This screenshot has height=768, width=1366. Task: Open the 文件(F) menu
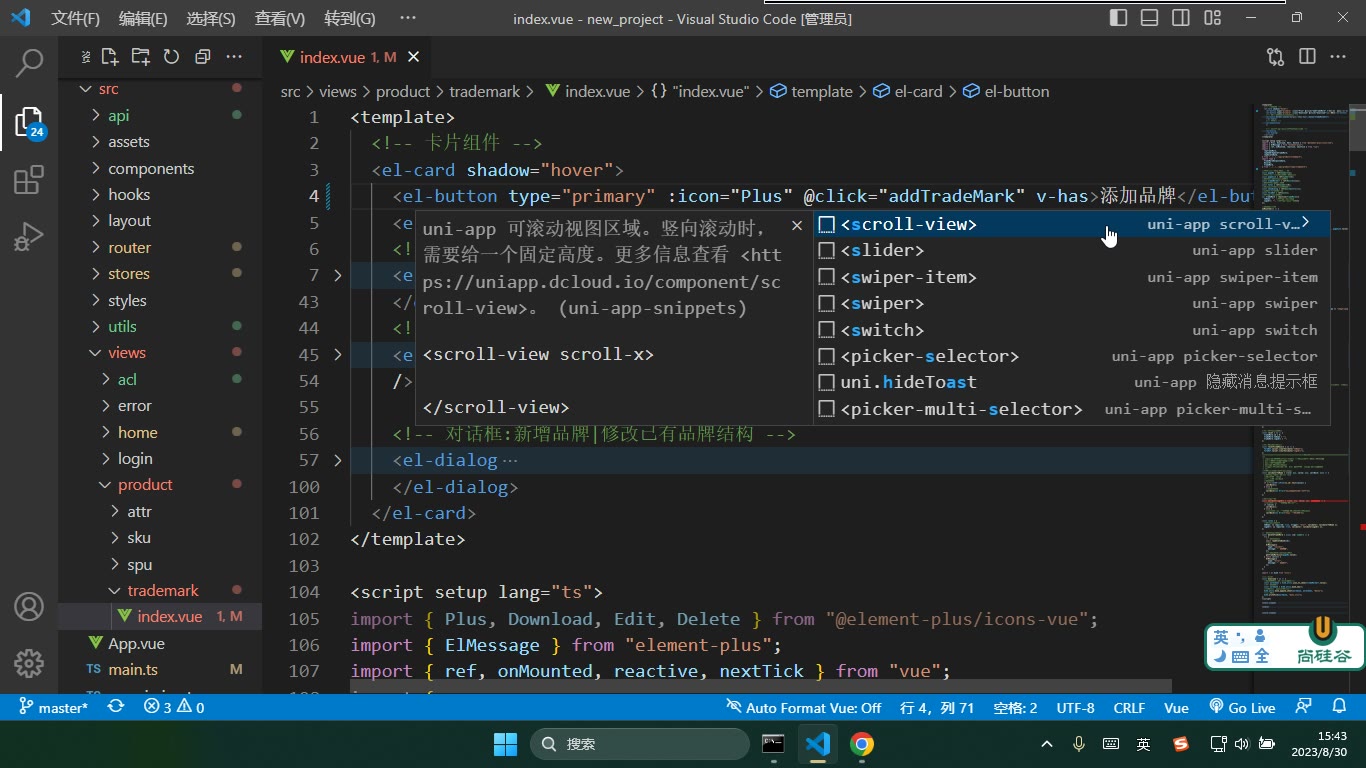(76, 18)
